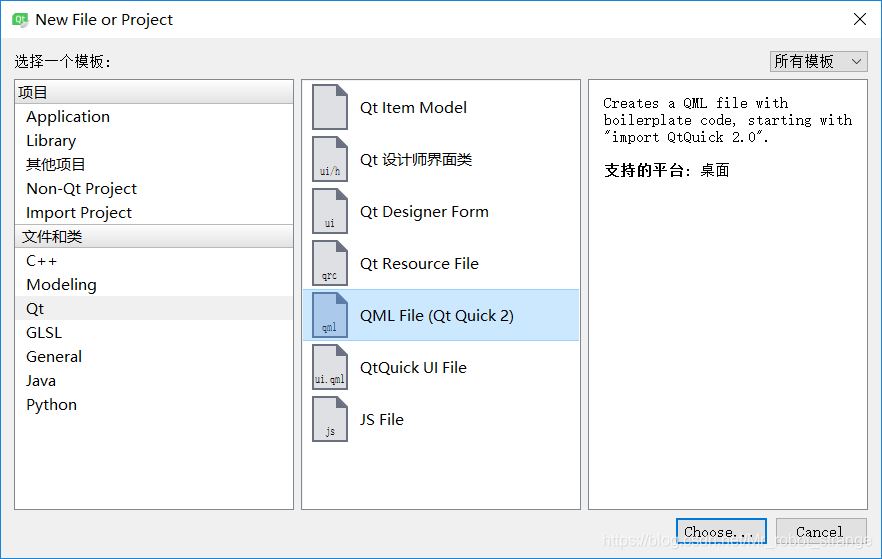This screenshot has width=882, height=559.
Task: Click the qrc Qt Resource File icon
Action: pyautogui.click(x=330, y=263)
